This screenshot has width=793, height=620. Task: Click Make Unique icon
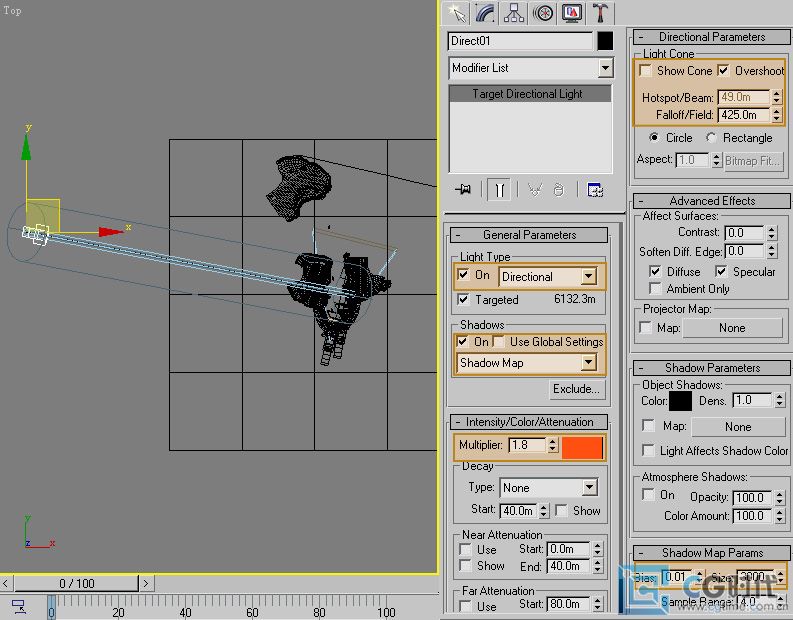535,190
